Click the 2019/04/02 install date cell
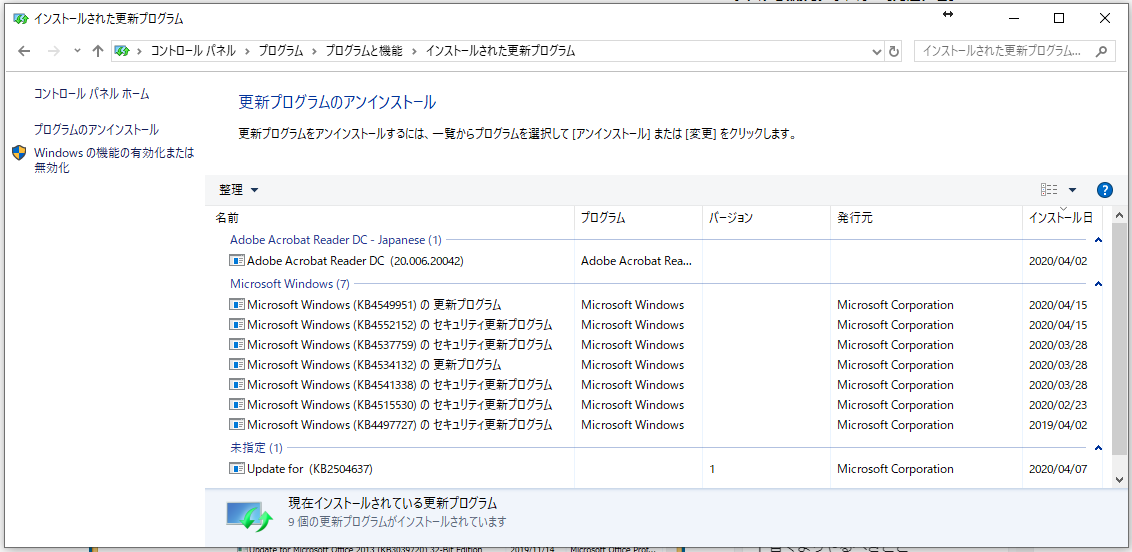 pyautogui.click(x=1058, y=425)
